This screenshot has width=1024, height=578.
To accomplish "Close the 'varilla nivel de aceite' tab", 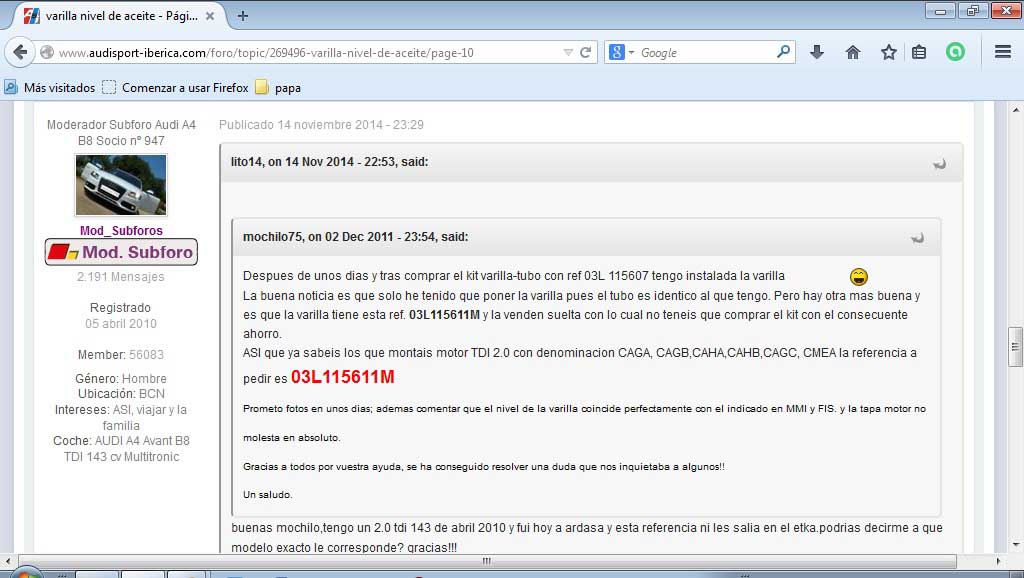I will click(x=210, y=16).
